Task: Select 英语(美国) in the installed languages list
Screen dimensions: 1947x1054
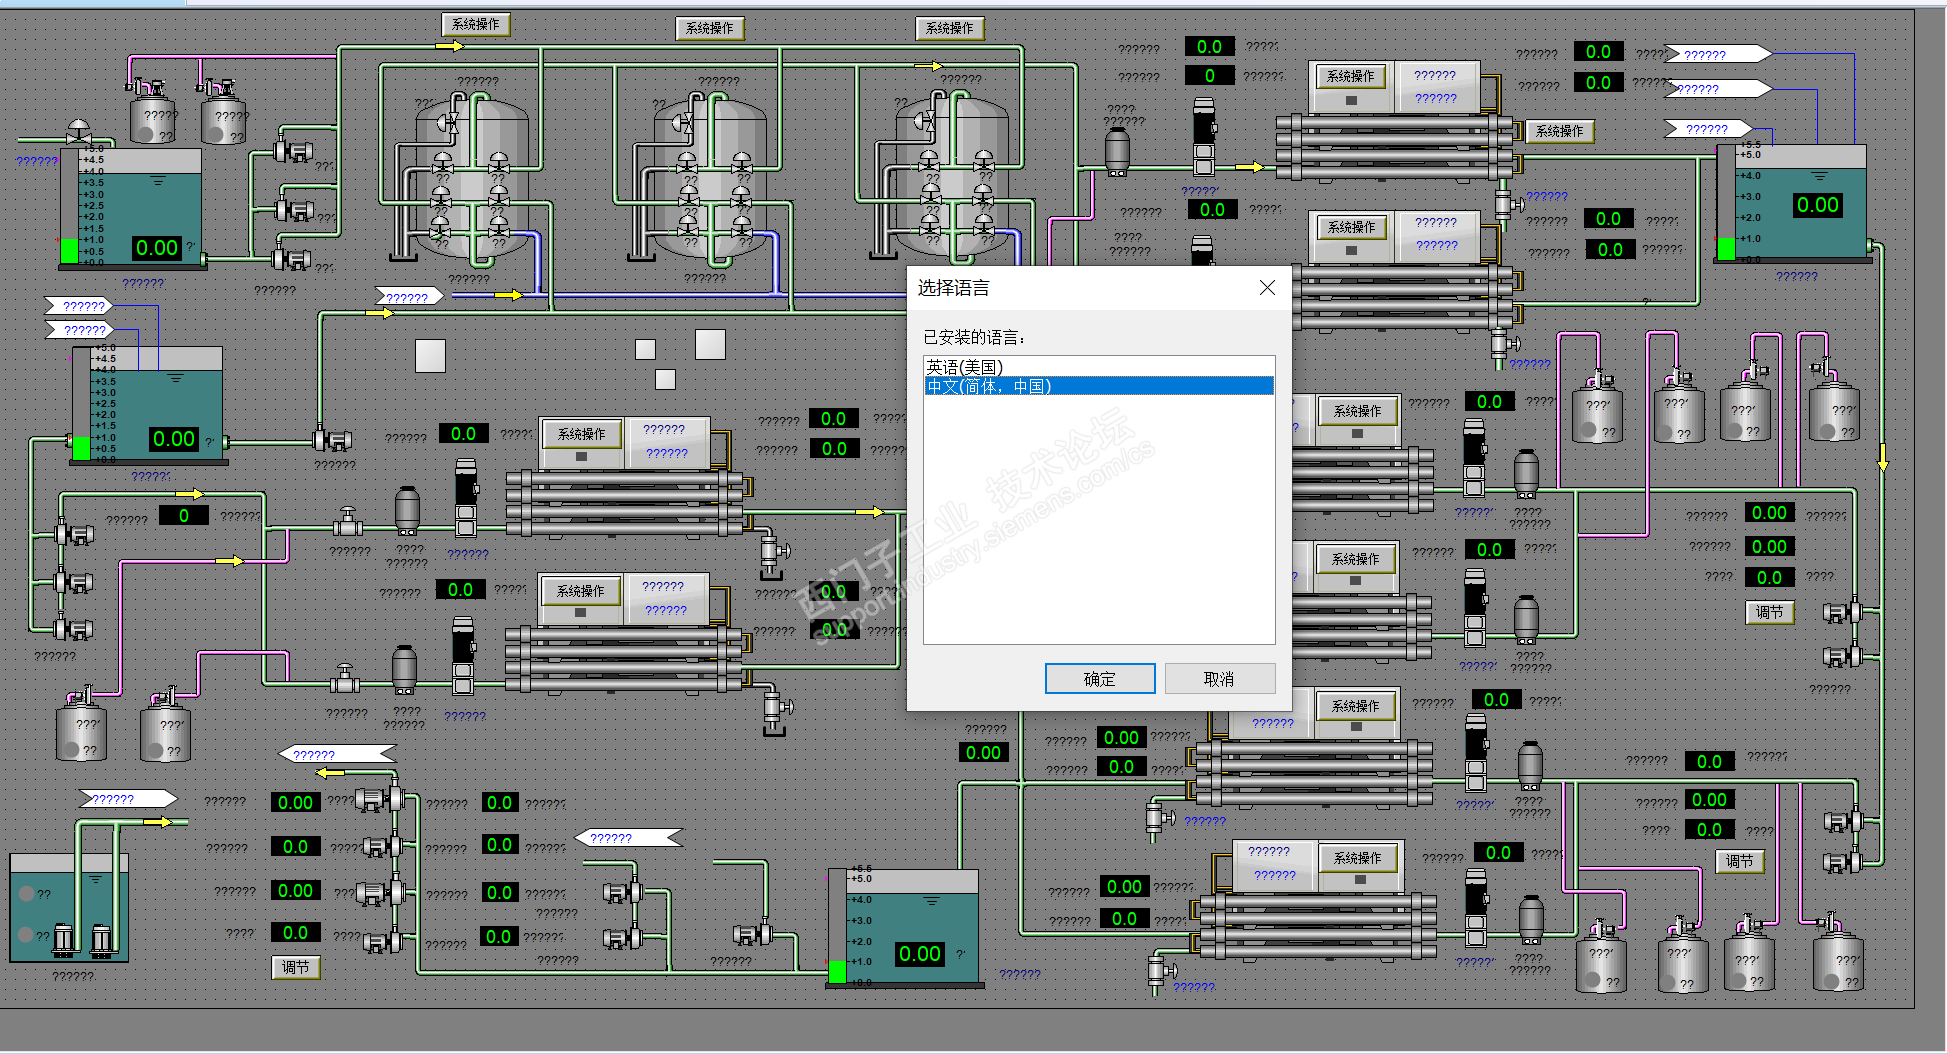Action: [x=964, y=367]
